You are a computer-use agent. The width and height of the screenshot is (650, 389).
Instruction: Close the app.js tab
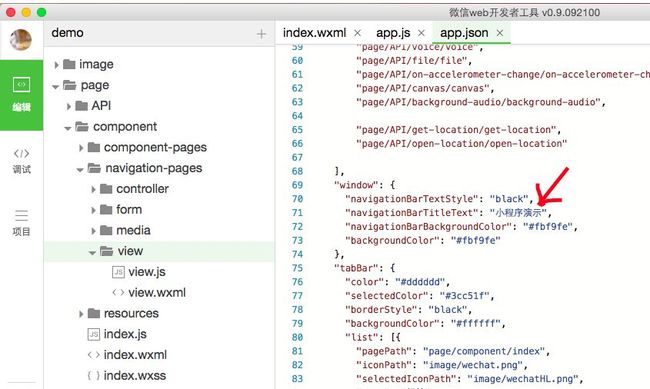[422, 33]
